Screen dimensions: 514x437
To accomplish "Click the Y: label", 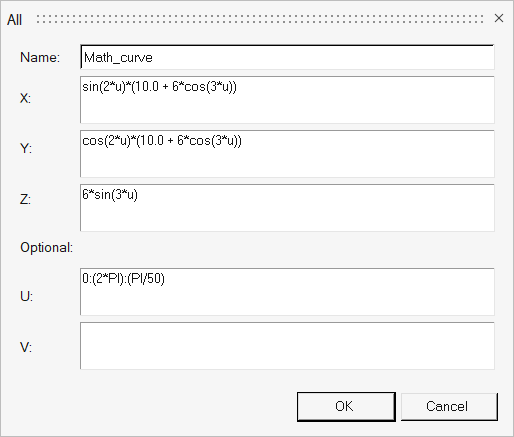I will [x=26, y=148].
